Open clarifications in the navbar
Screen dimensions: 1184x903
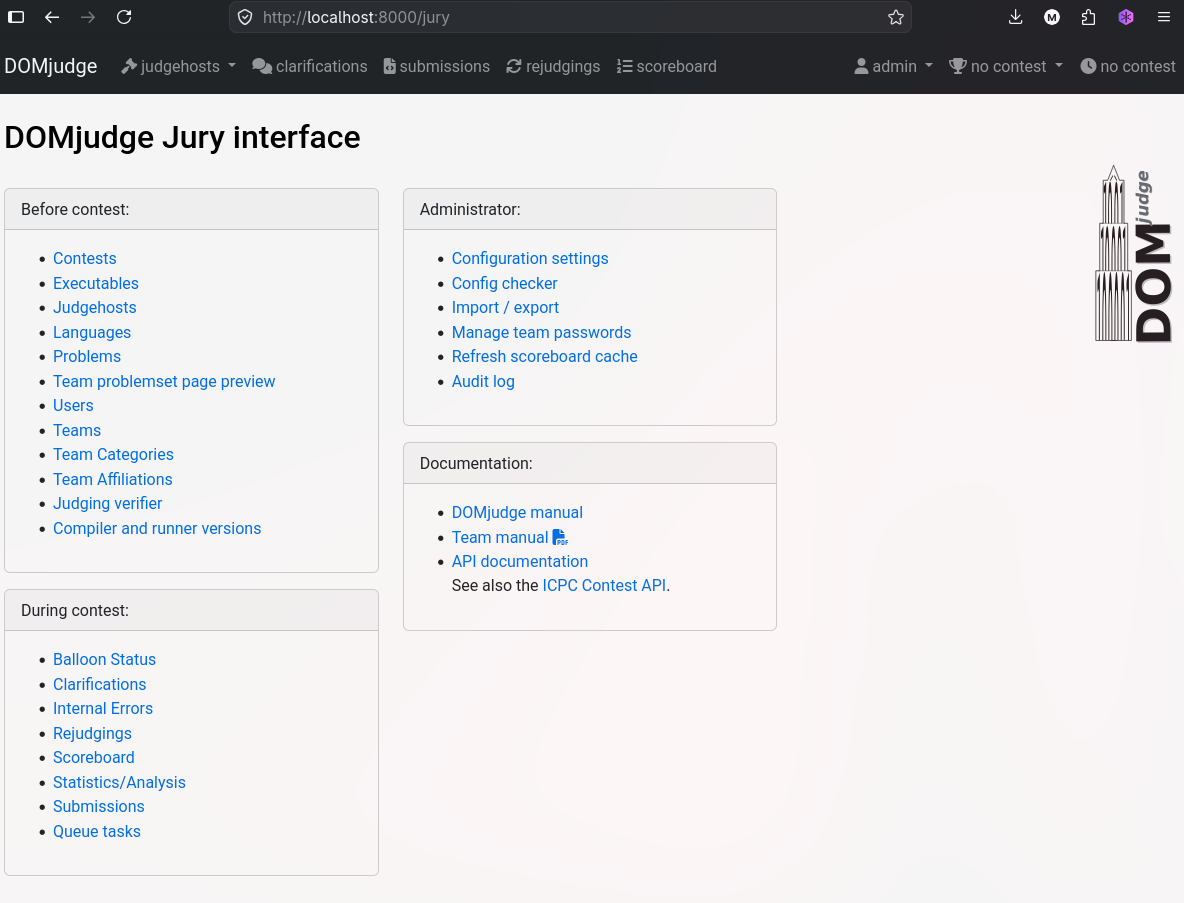[310, 66]
